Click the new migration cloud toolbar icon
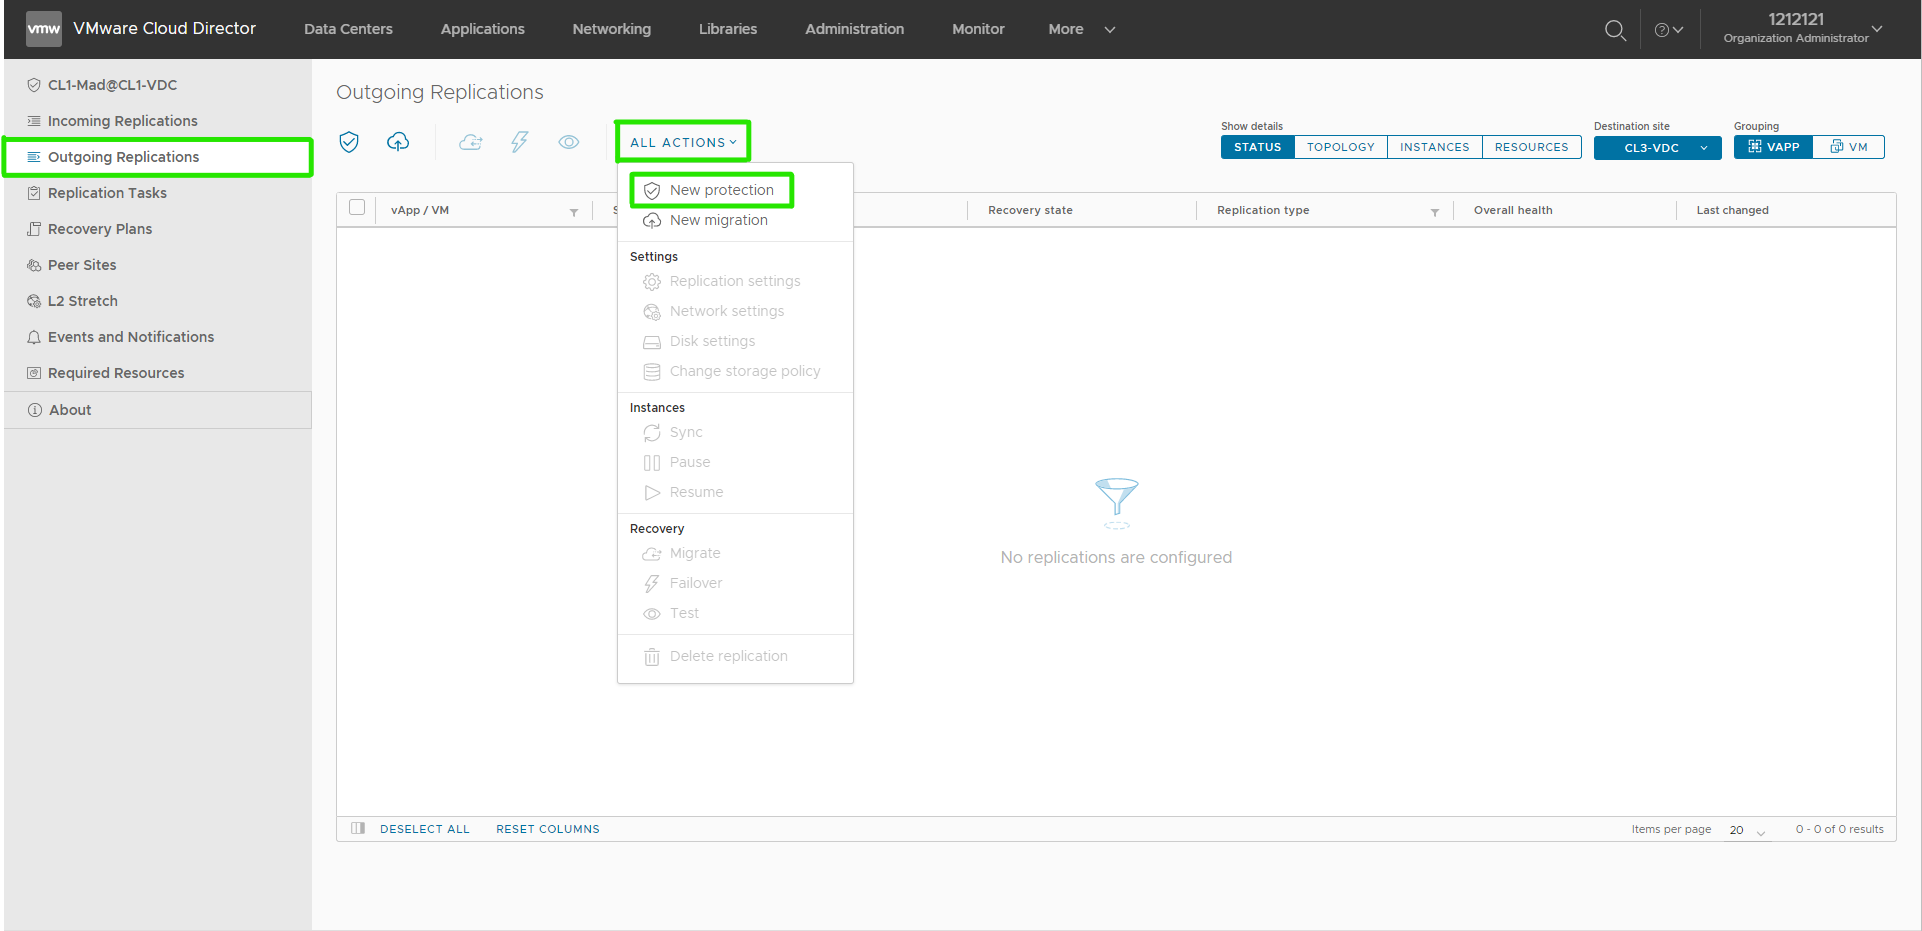Image resolution: width=1922 pixels, height=931 pixels. (x=398, y=142)
